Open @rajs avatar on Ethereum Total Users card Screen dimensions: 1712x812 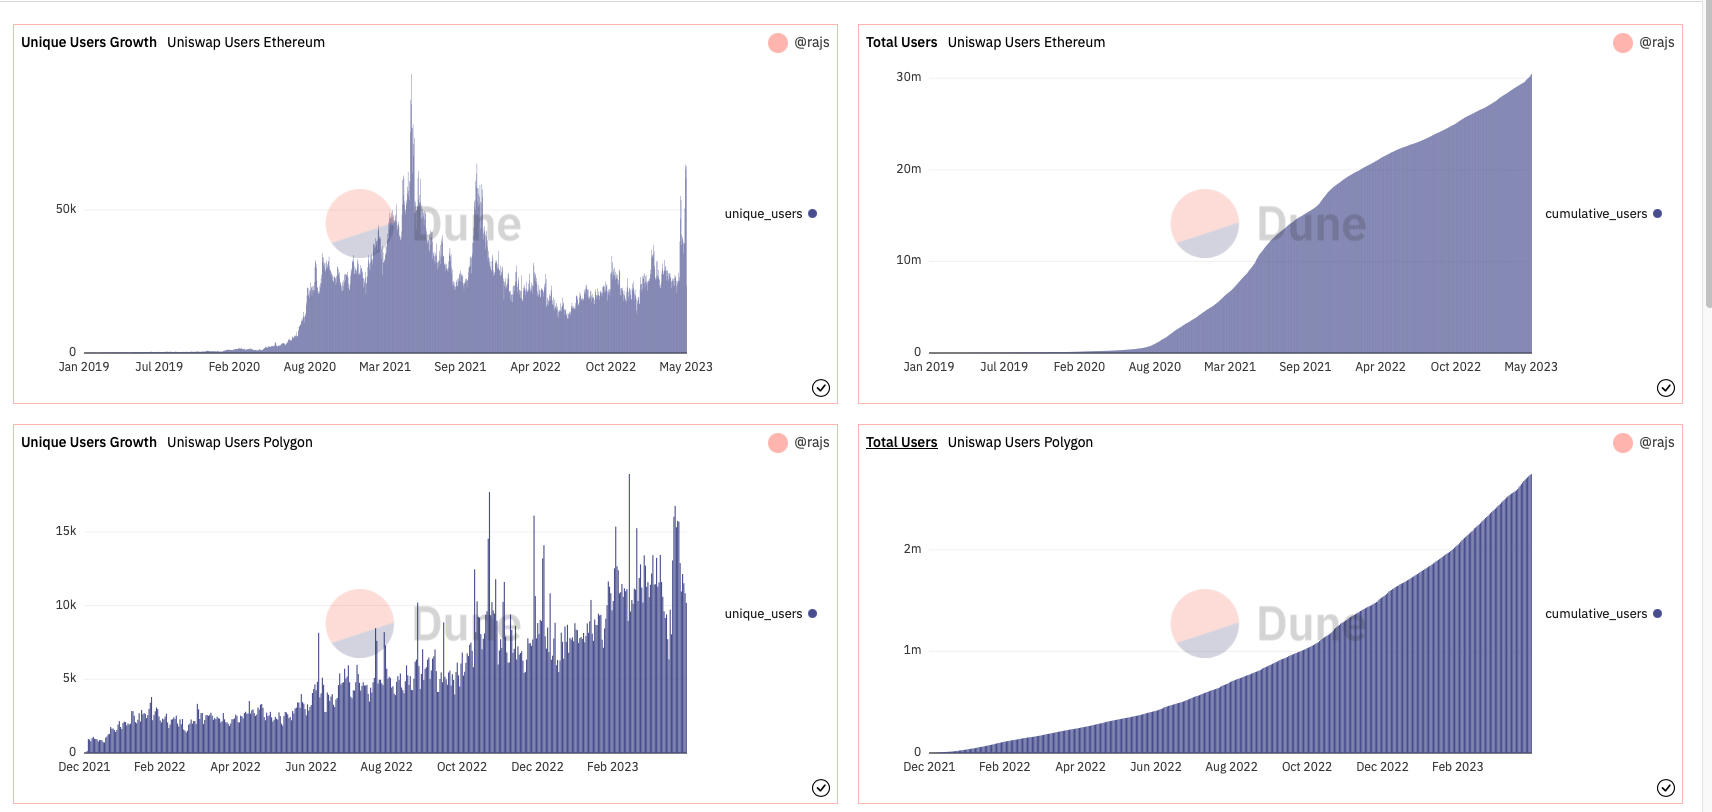pyautogui.click(x=1623, y=43)
